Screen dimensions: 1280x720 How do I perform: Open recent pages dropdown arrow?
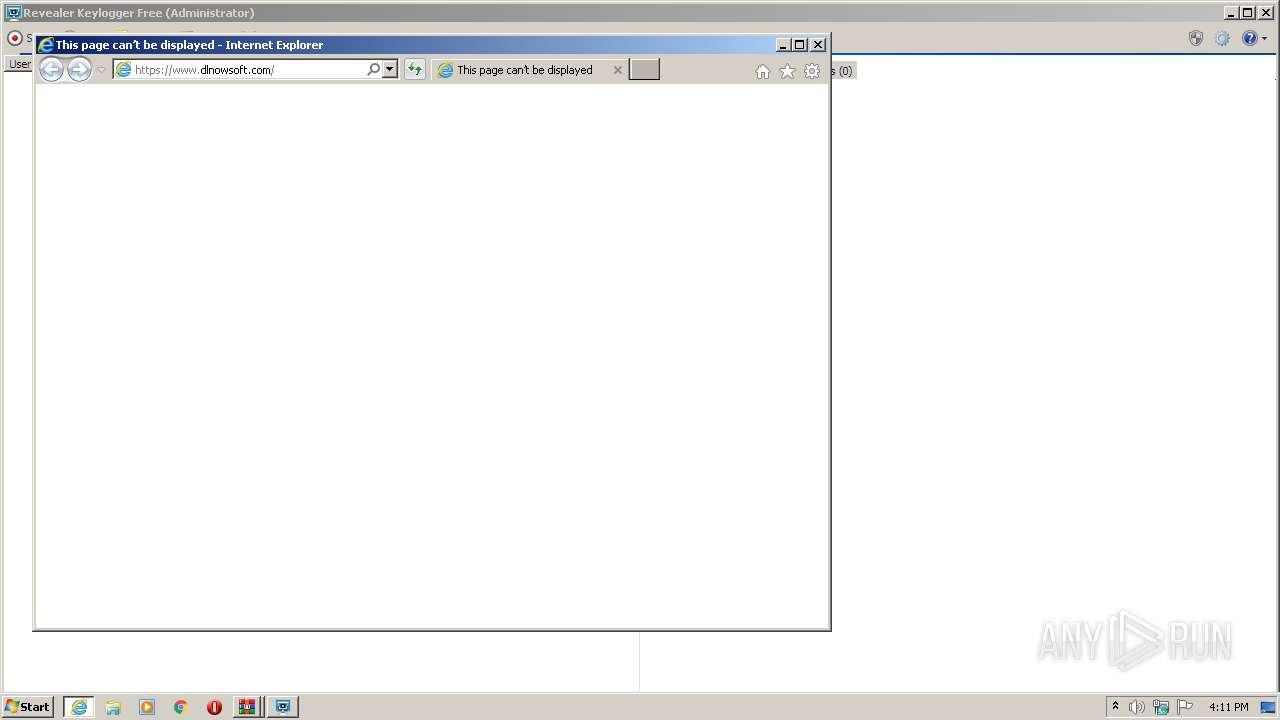point(101,70)
